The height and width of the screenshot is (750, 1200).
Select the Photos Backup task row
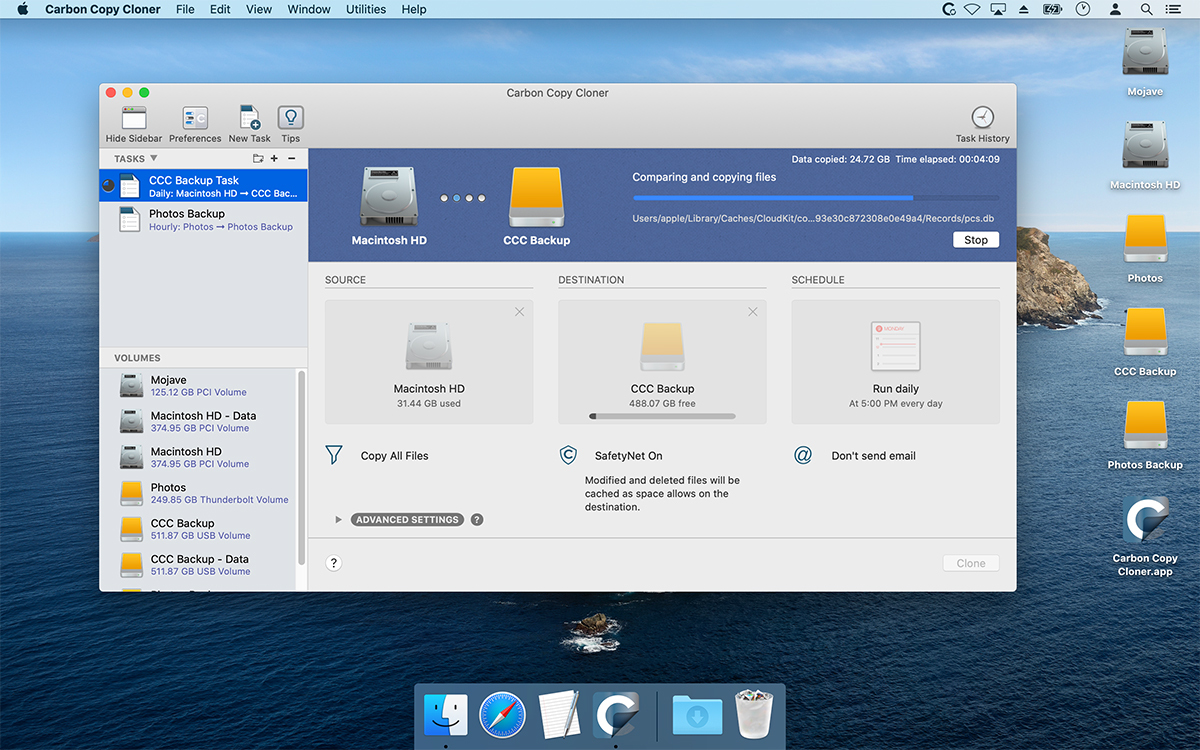coord(203,220)
